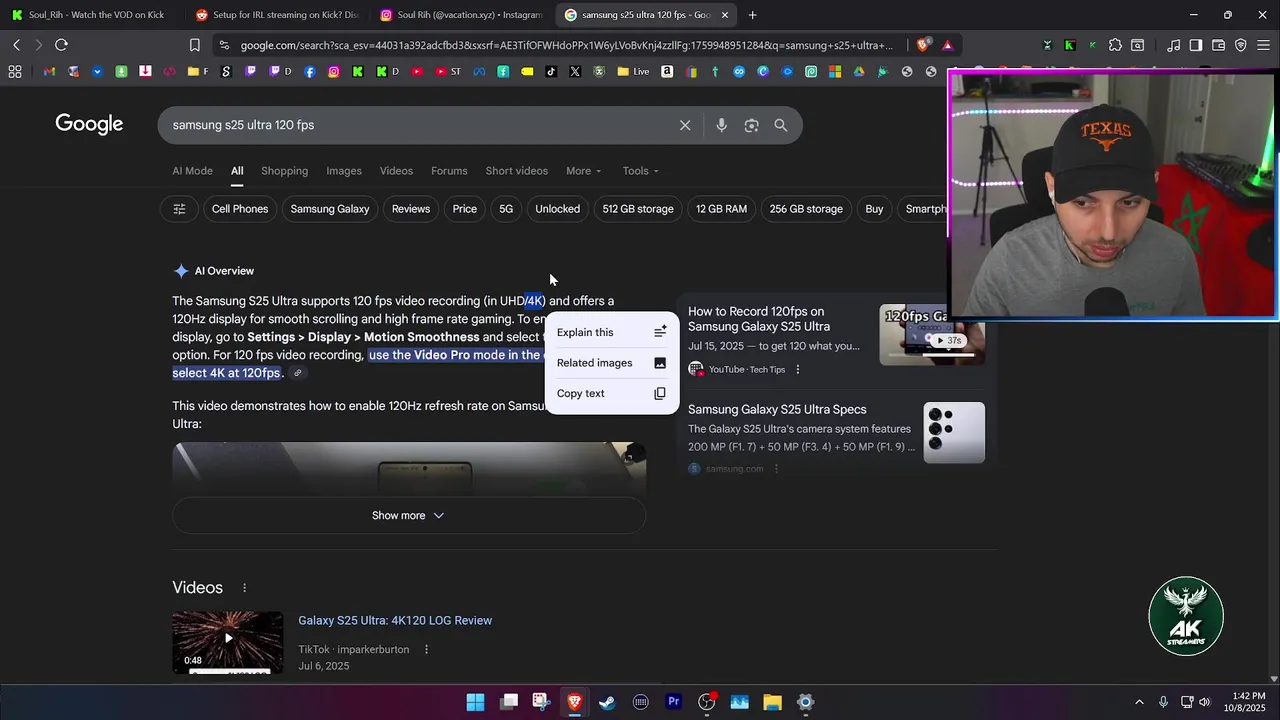Open the X (Twitter) bookmark
1280x720 pixels.
[575, 72]
